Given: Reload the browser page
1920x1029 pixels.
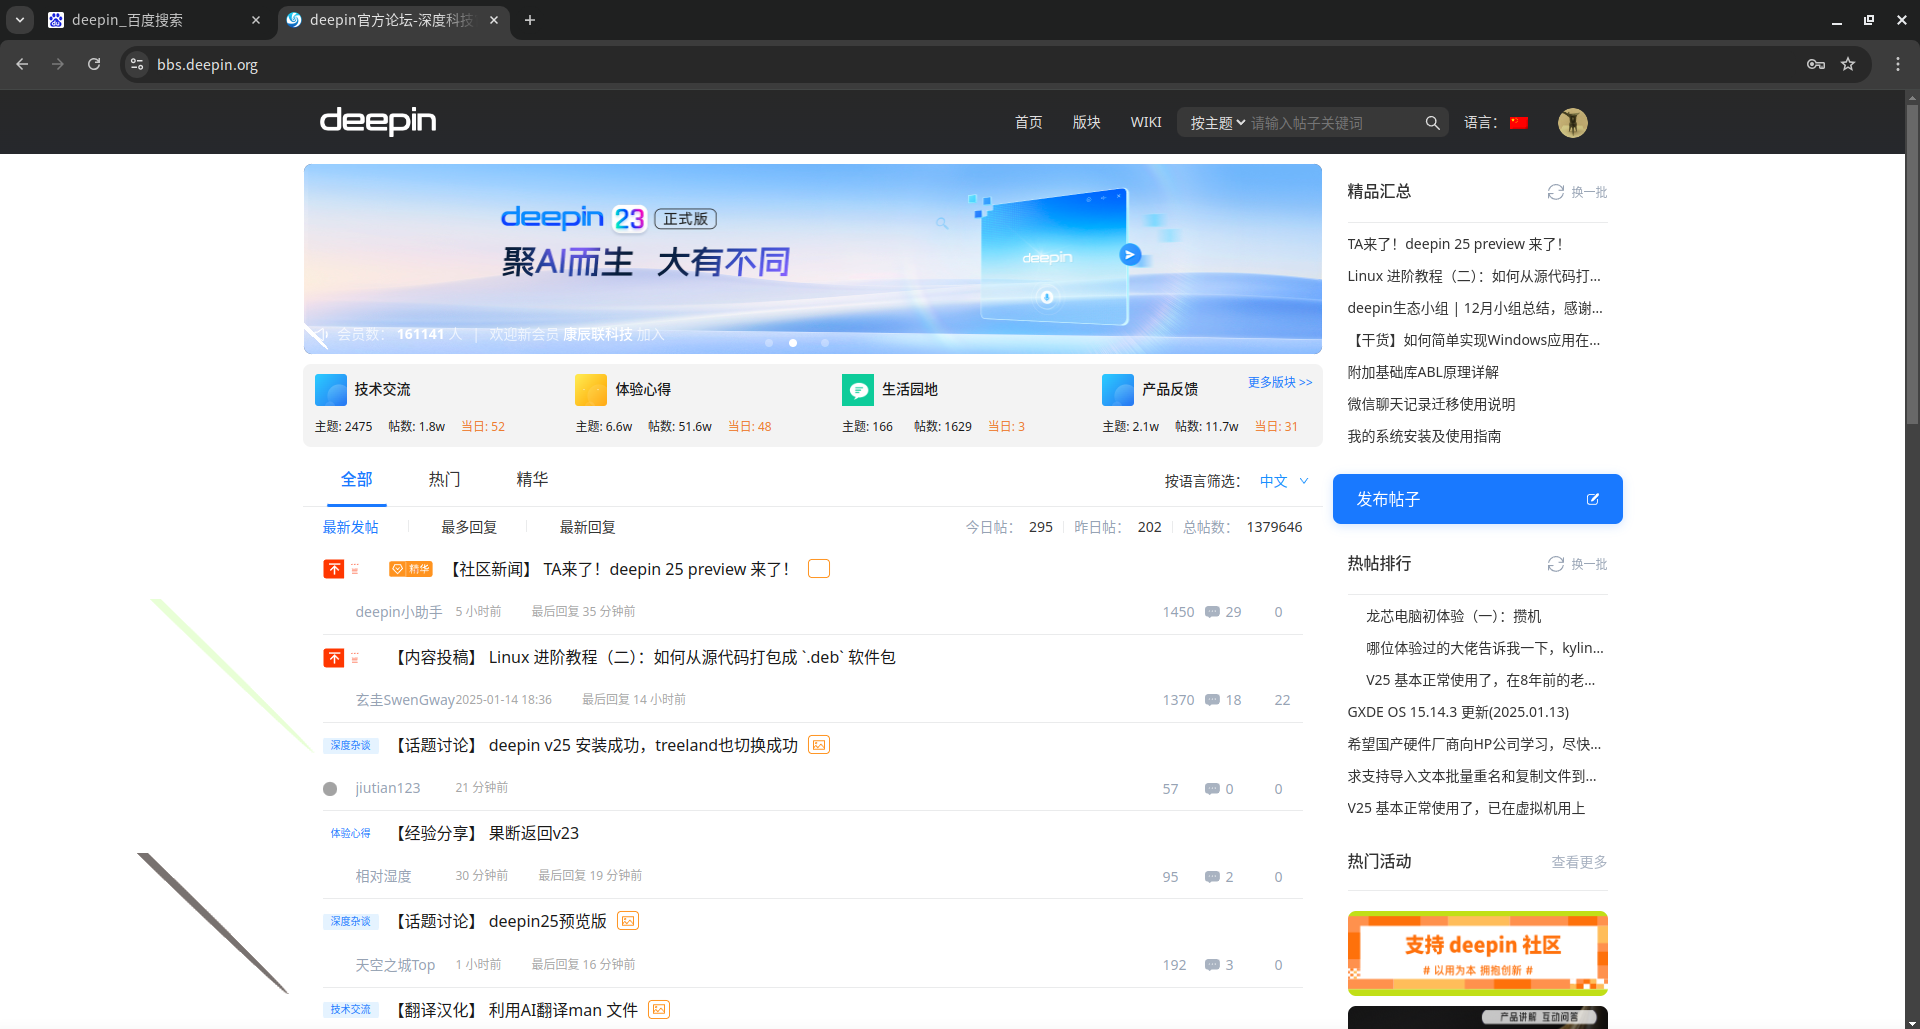Looking at the screenshot, I should (94, 64).
